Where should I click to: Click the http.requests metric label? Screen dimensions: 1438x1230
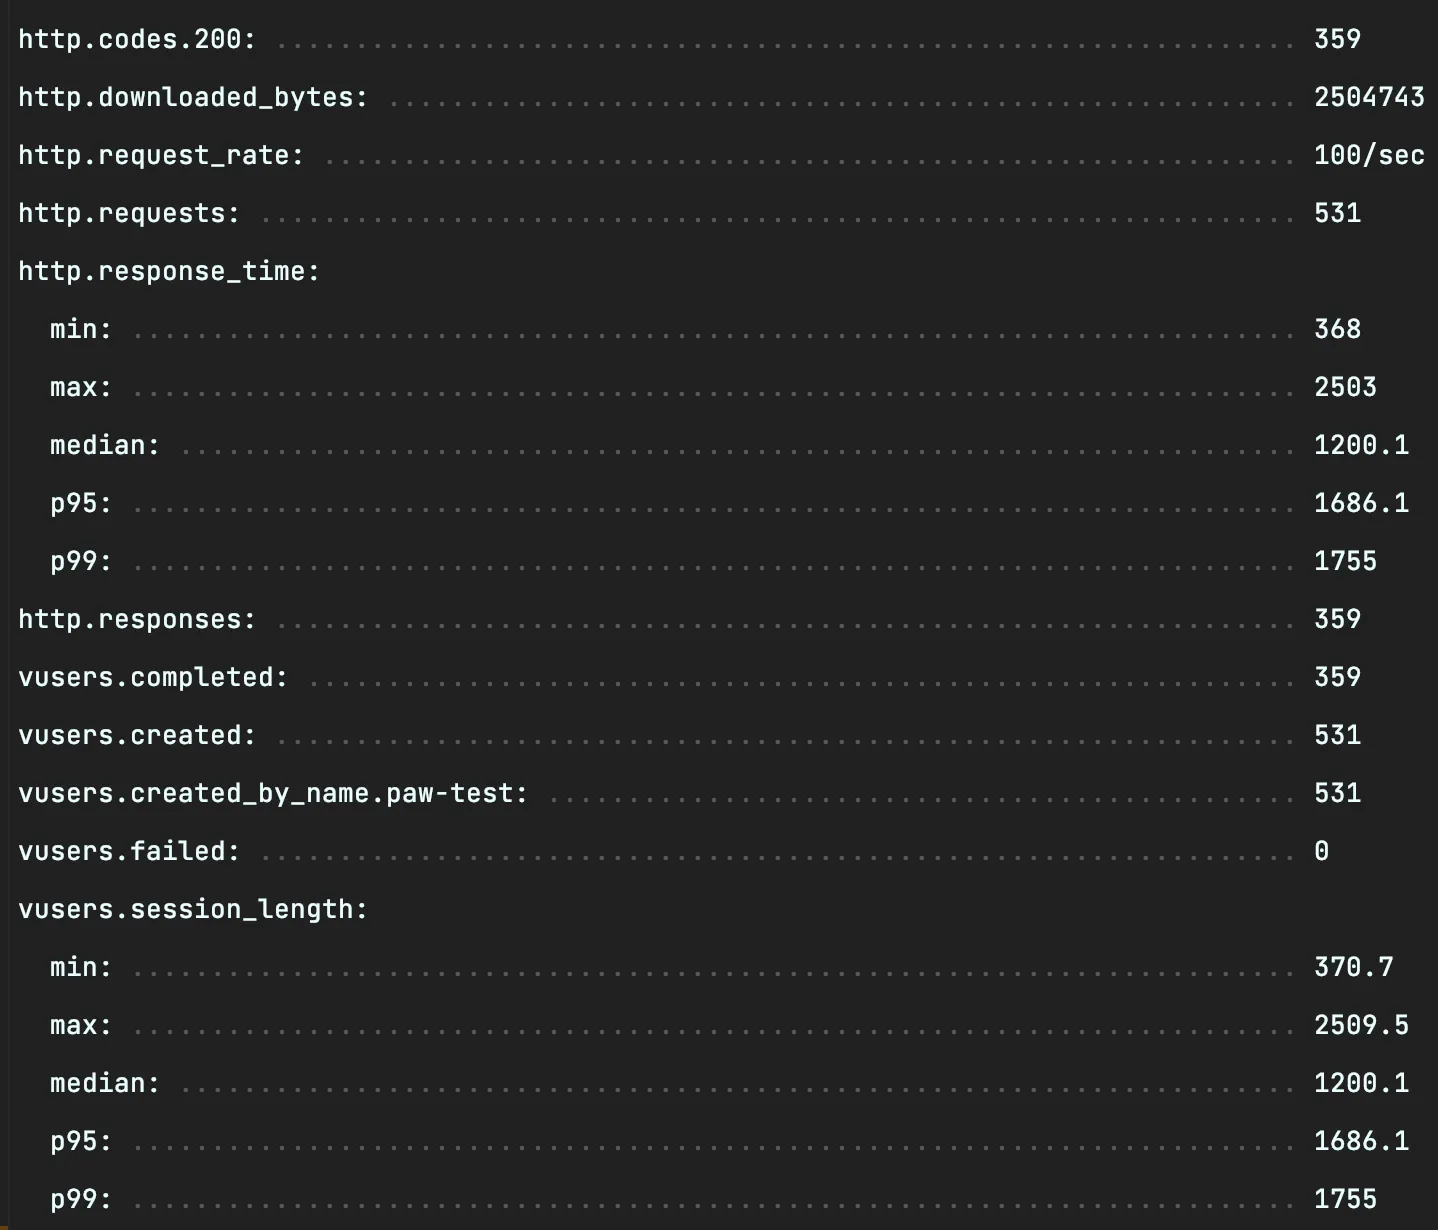(129, 213)
